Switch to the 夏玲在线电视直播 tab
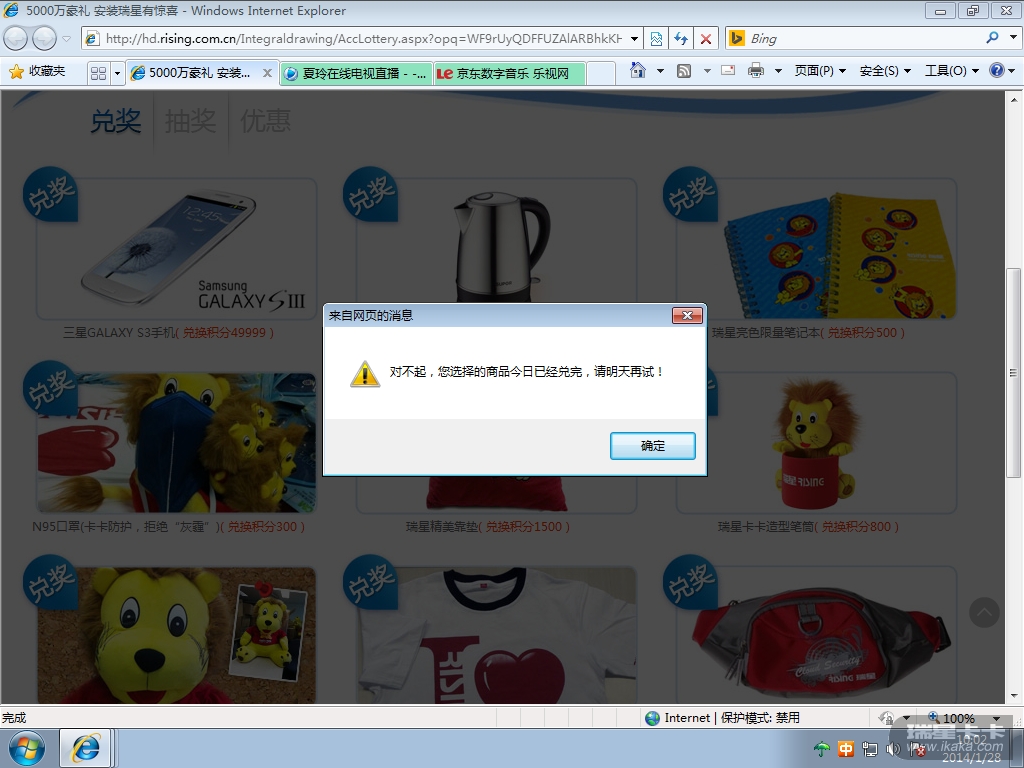The height and width of the screenshot is (768, 1024). tap(357, 74)
